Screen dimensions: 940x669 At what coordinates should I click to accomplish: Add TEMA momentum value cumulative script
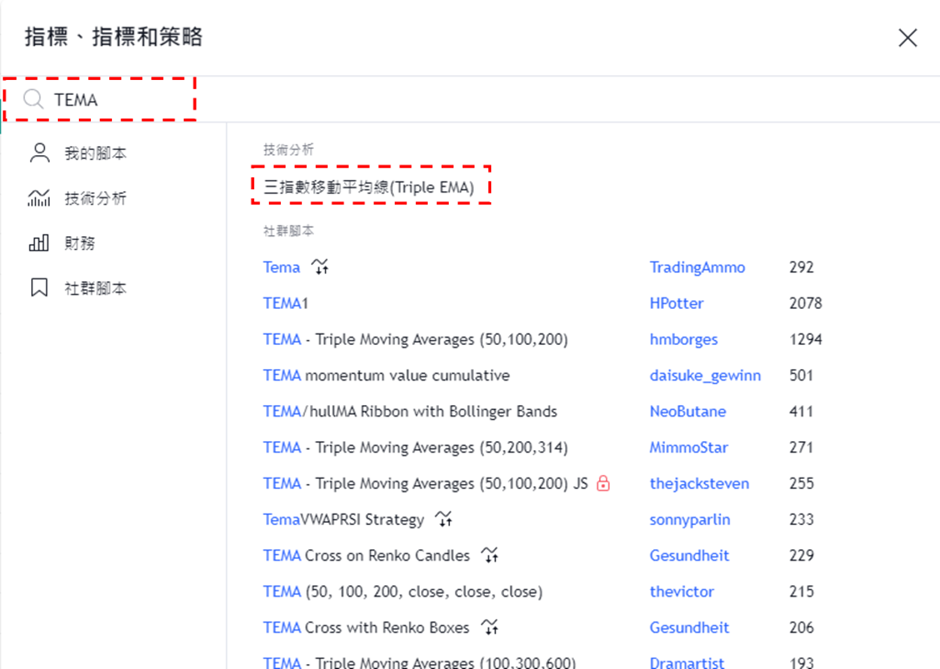click(386, 375)
